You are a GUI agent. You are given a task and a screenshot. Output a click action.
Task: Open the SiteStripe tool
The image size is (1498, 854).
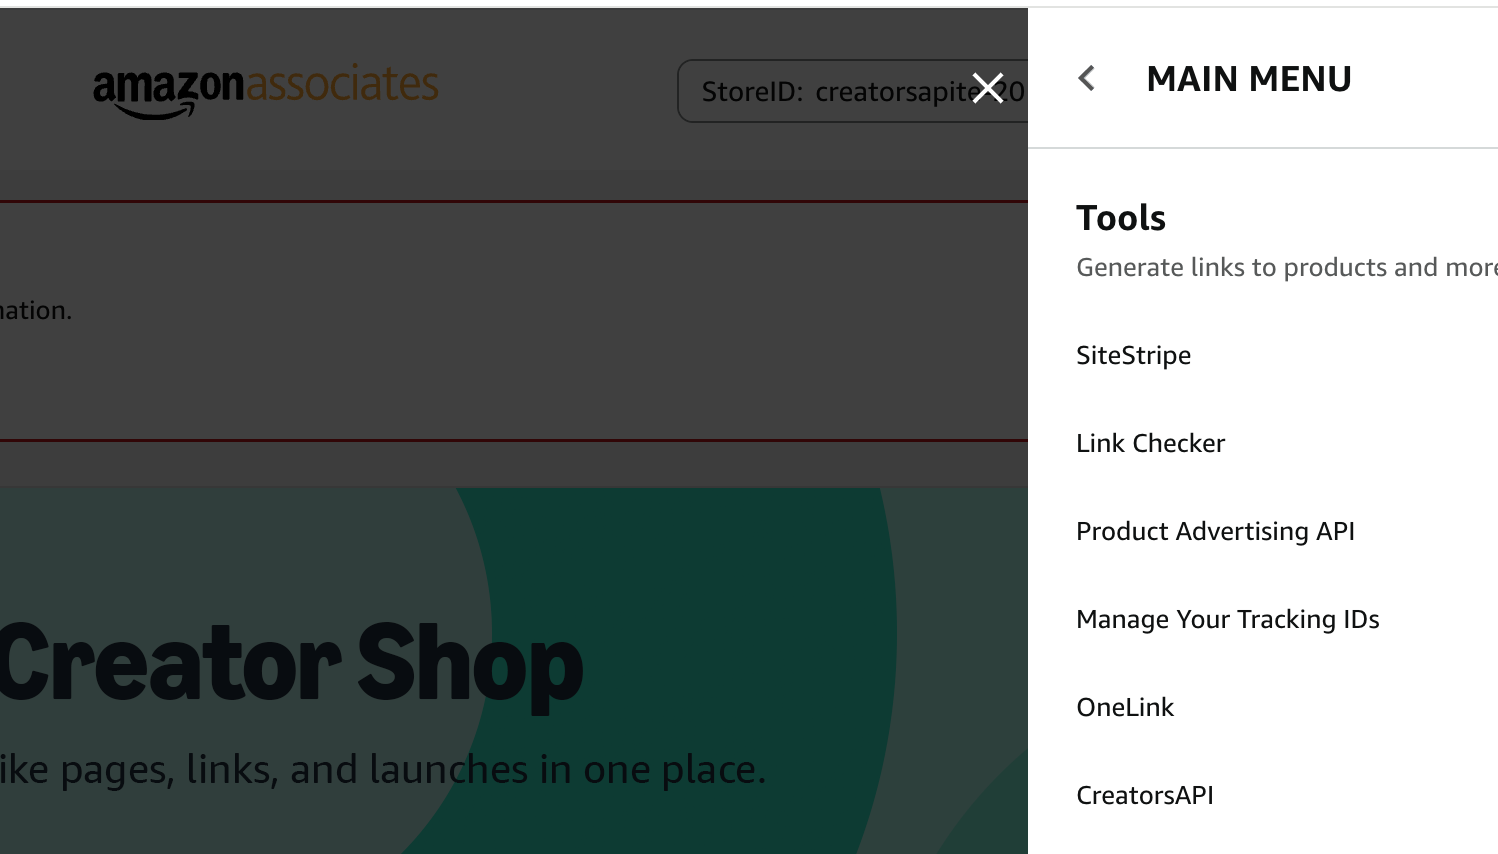[x=1133, y=355]
